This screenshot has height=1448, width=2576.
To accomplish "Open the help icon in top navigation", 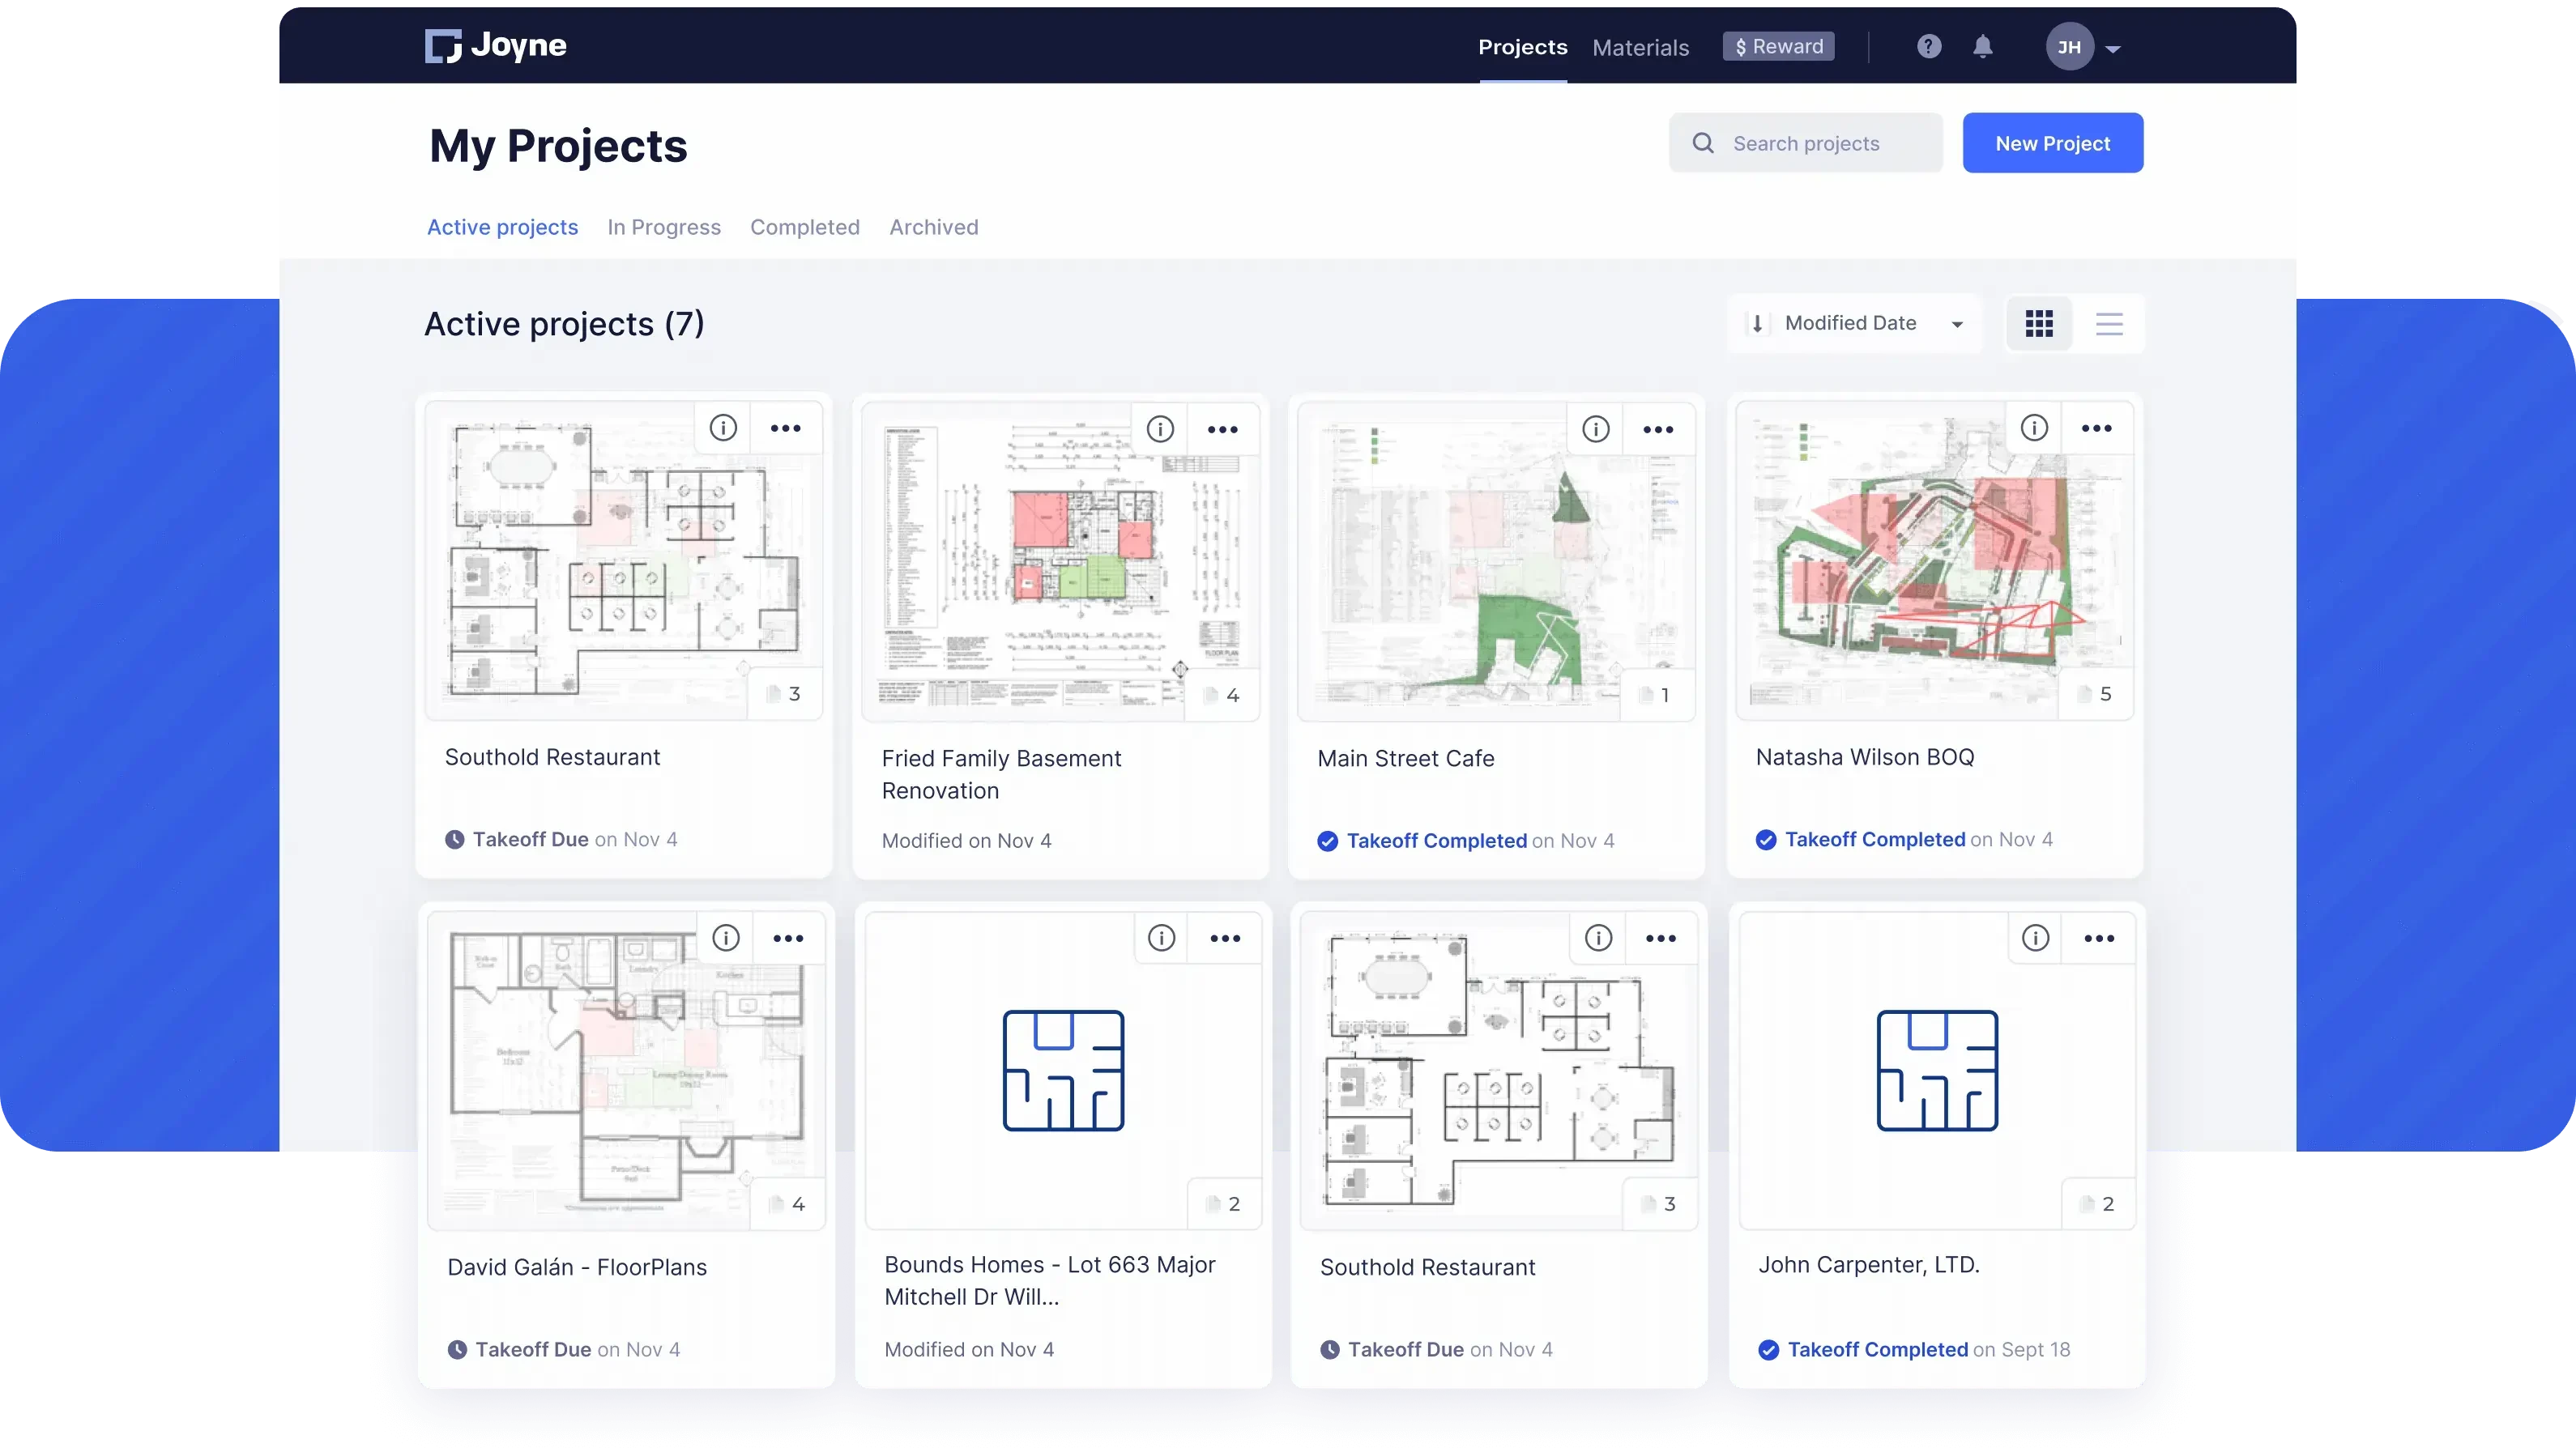I will (1928, 46).
